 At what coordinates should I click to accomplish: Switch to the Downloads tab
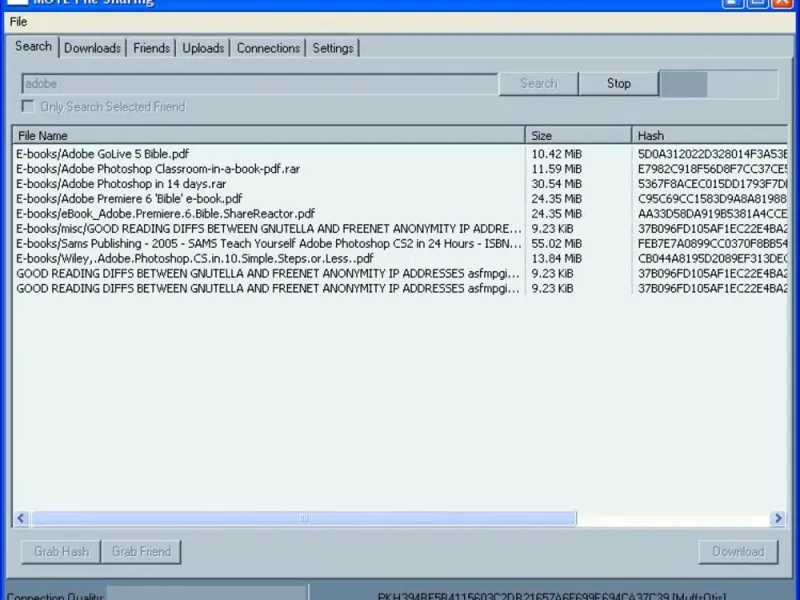(x=92, y=48)
